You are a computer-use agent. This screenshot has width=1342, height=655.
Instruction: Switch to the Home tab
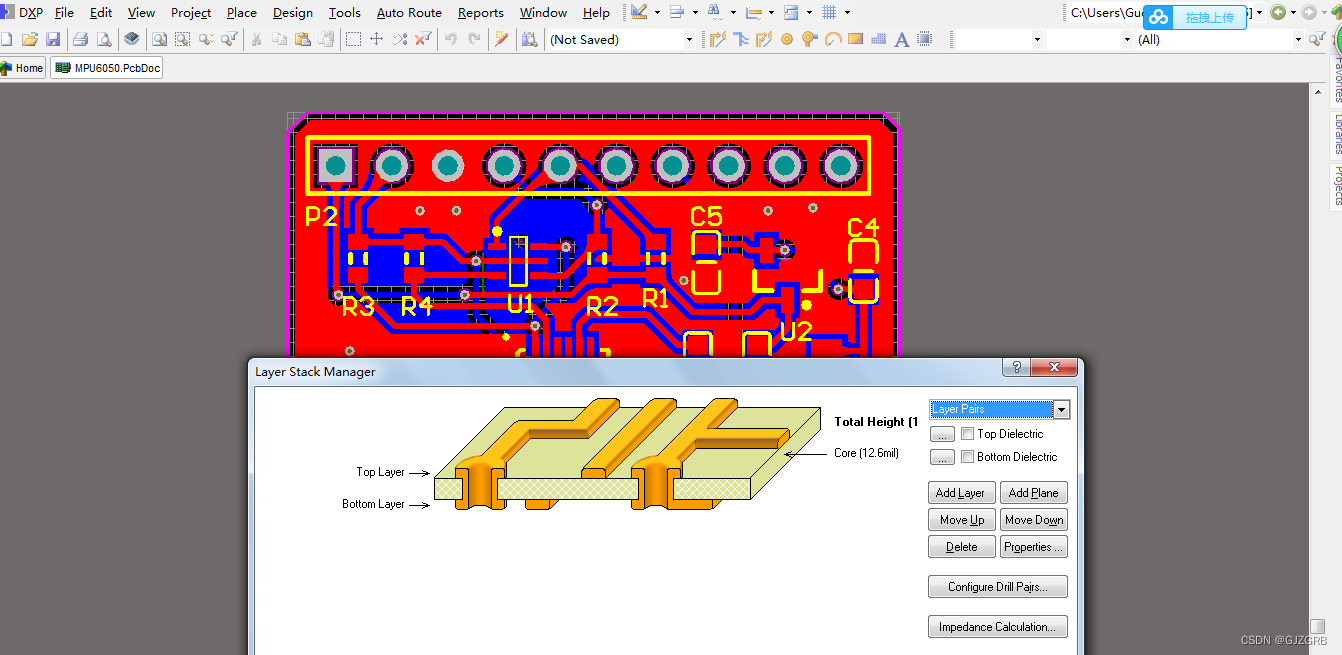[x=22, y=68]
